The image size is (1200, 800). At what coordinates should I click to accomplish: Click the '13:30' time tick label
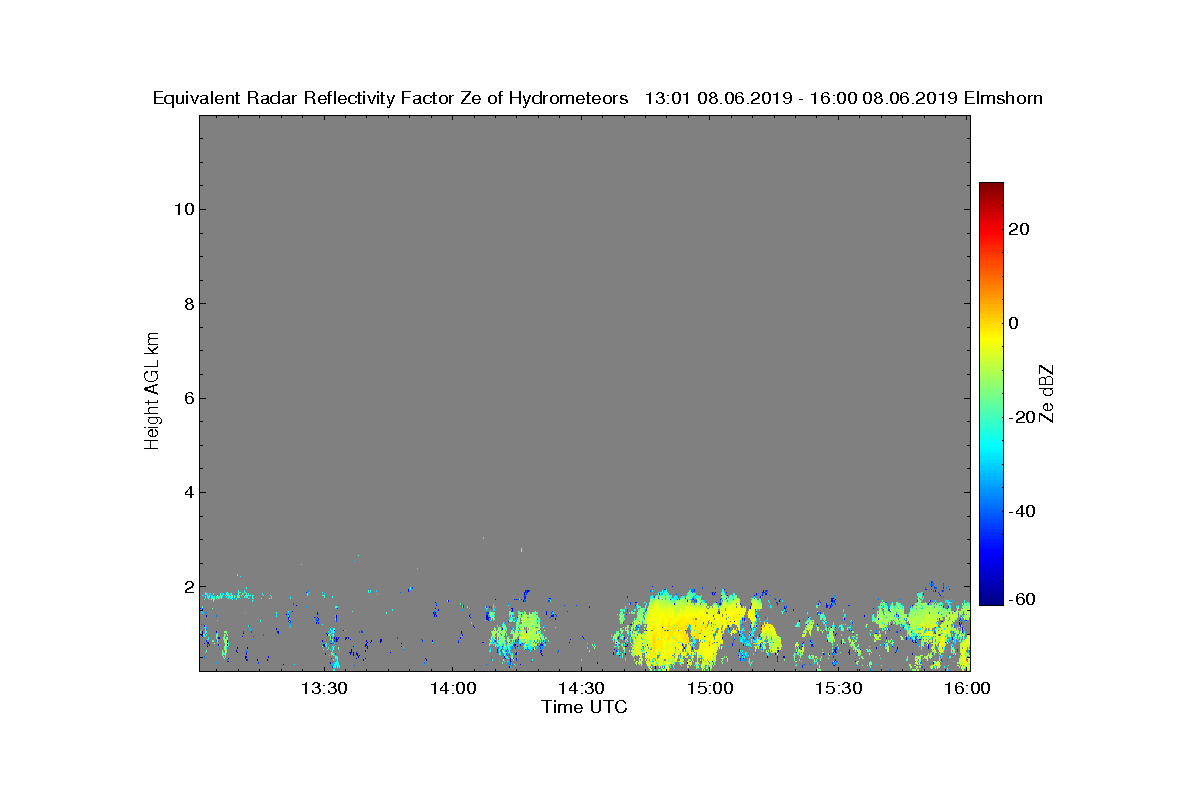point(324,688)
